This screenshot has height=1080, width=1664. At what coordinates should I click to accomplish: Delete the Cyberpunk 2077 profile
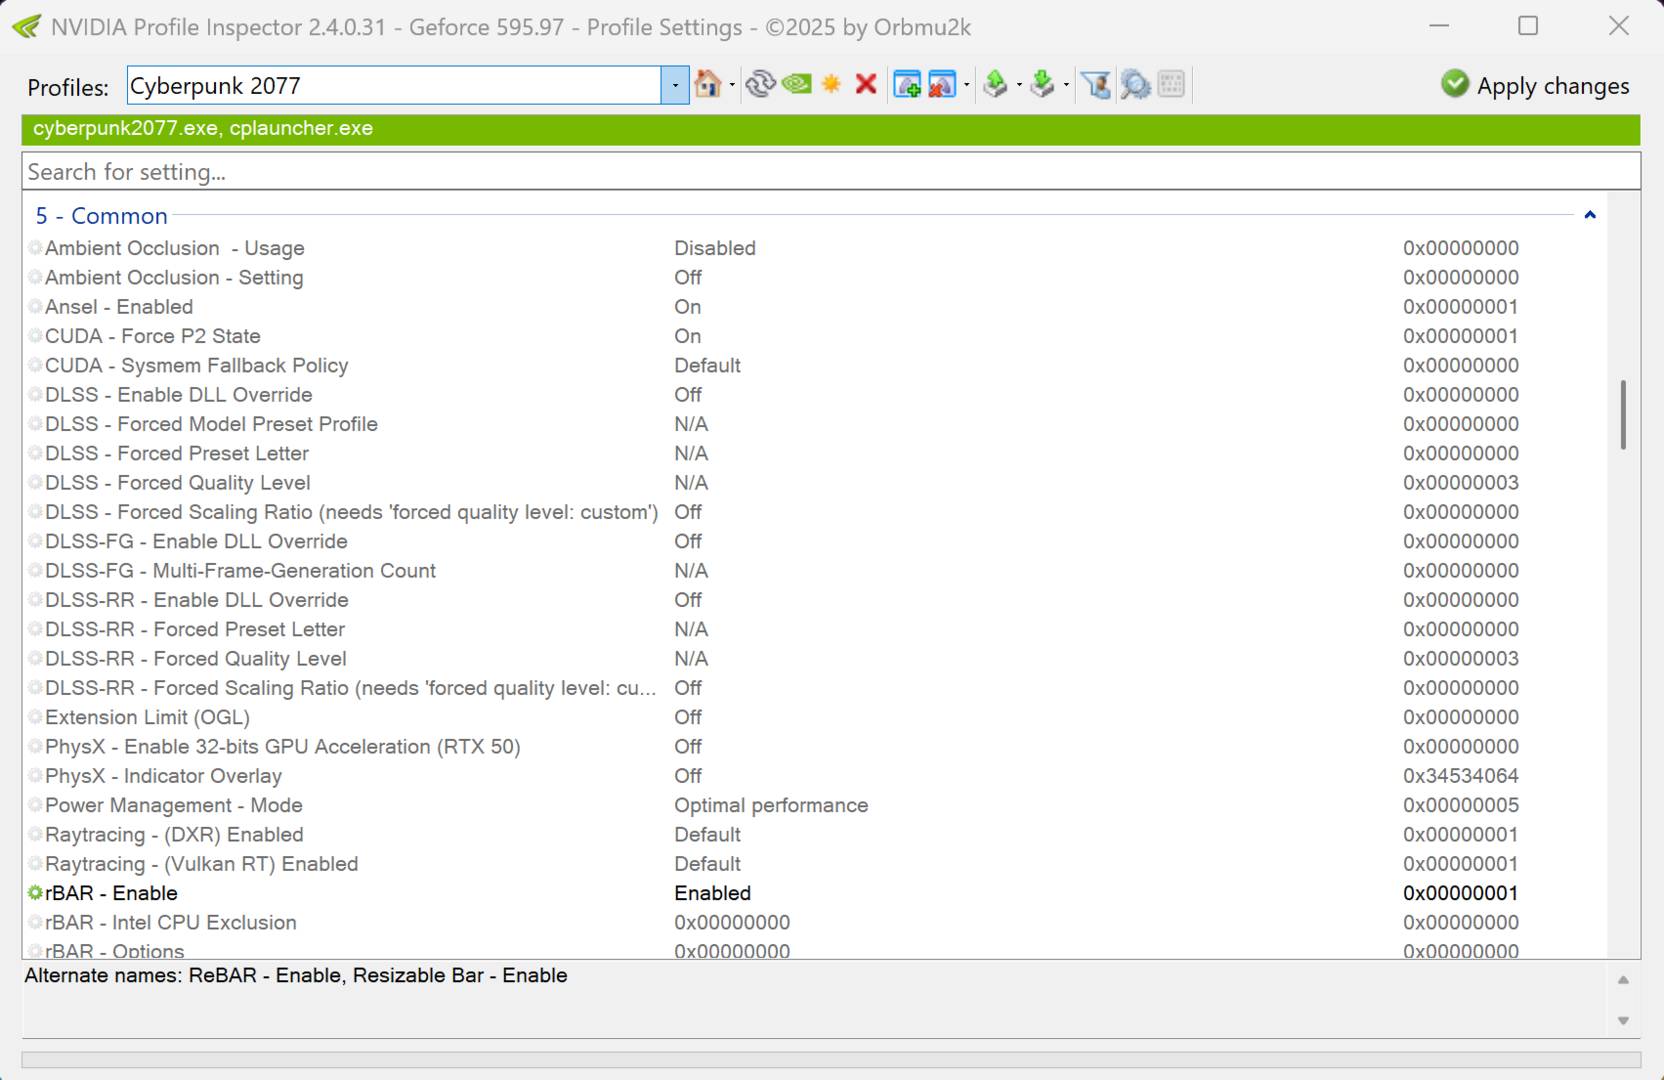(866, 85)
